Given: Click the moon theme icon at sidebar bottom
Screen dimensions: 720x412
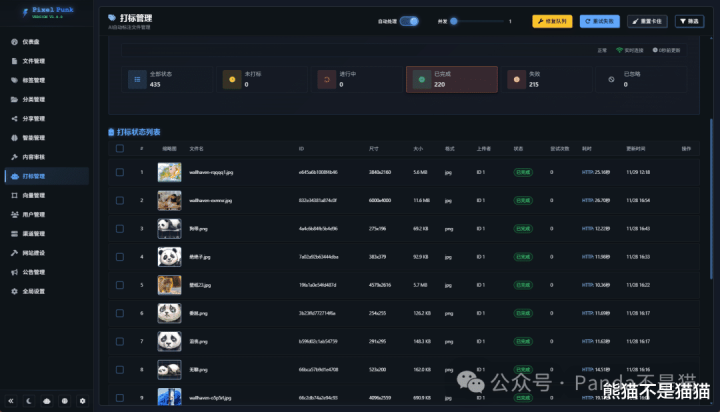Looking at the screenshot, I should tap(29, 401).
